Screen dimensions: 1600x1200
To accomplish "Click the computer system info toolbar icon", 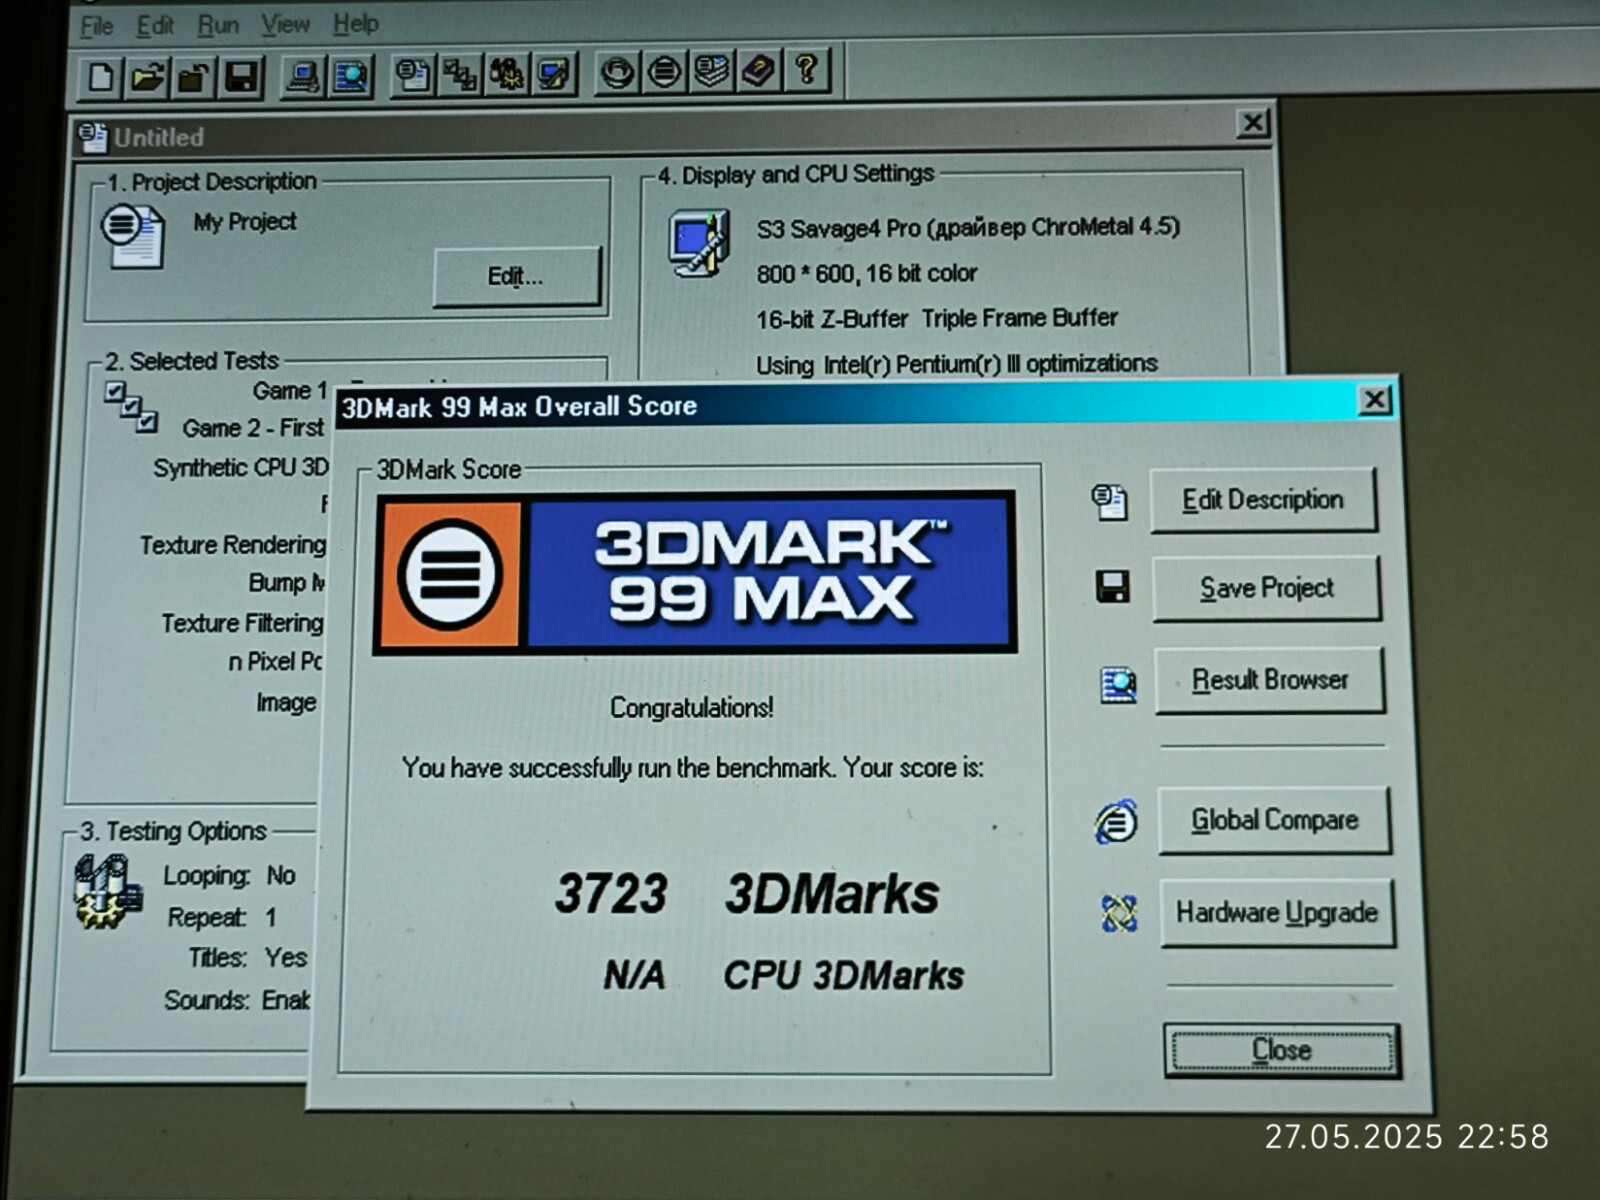I will 303,76.
